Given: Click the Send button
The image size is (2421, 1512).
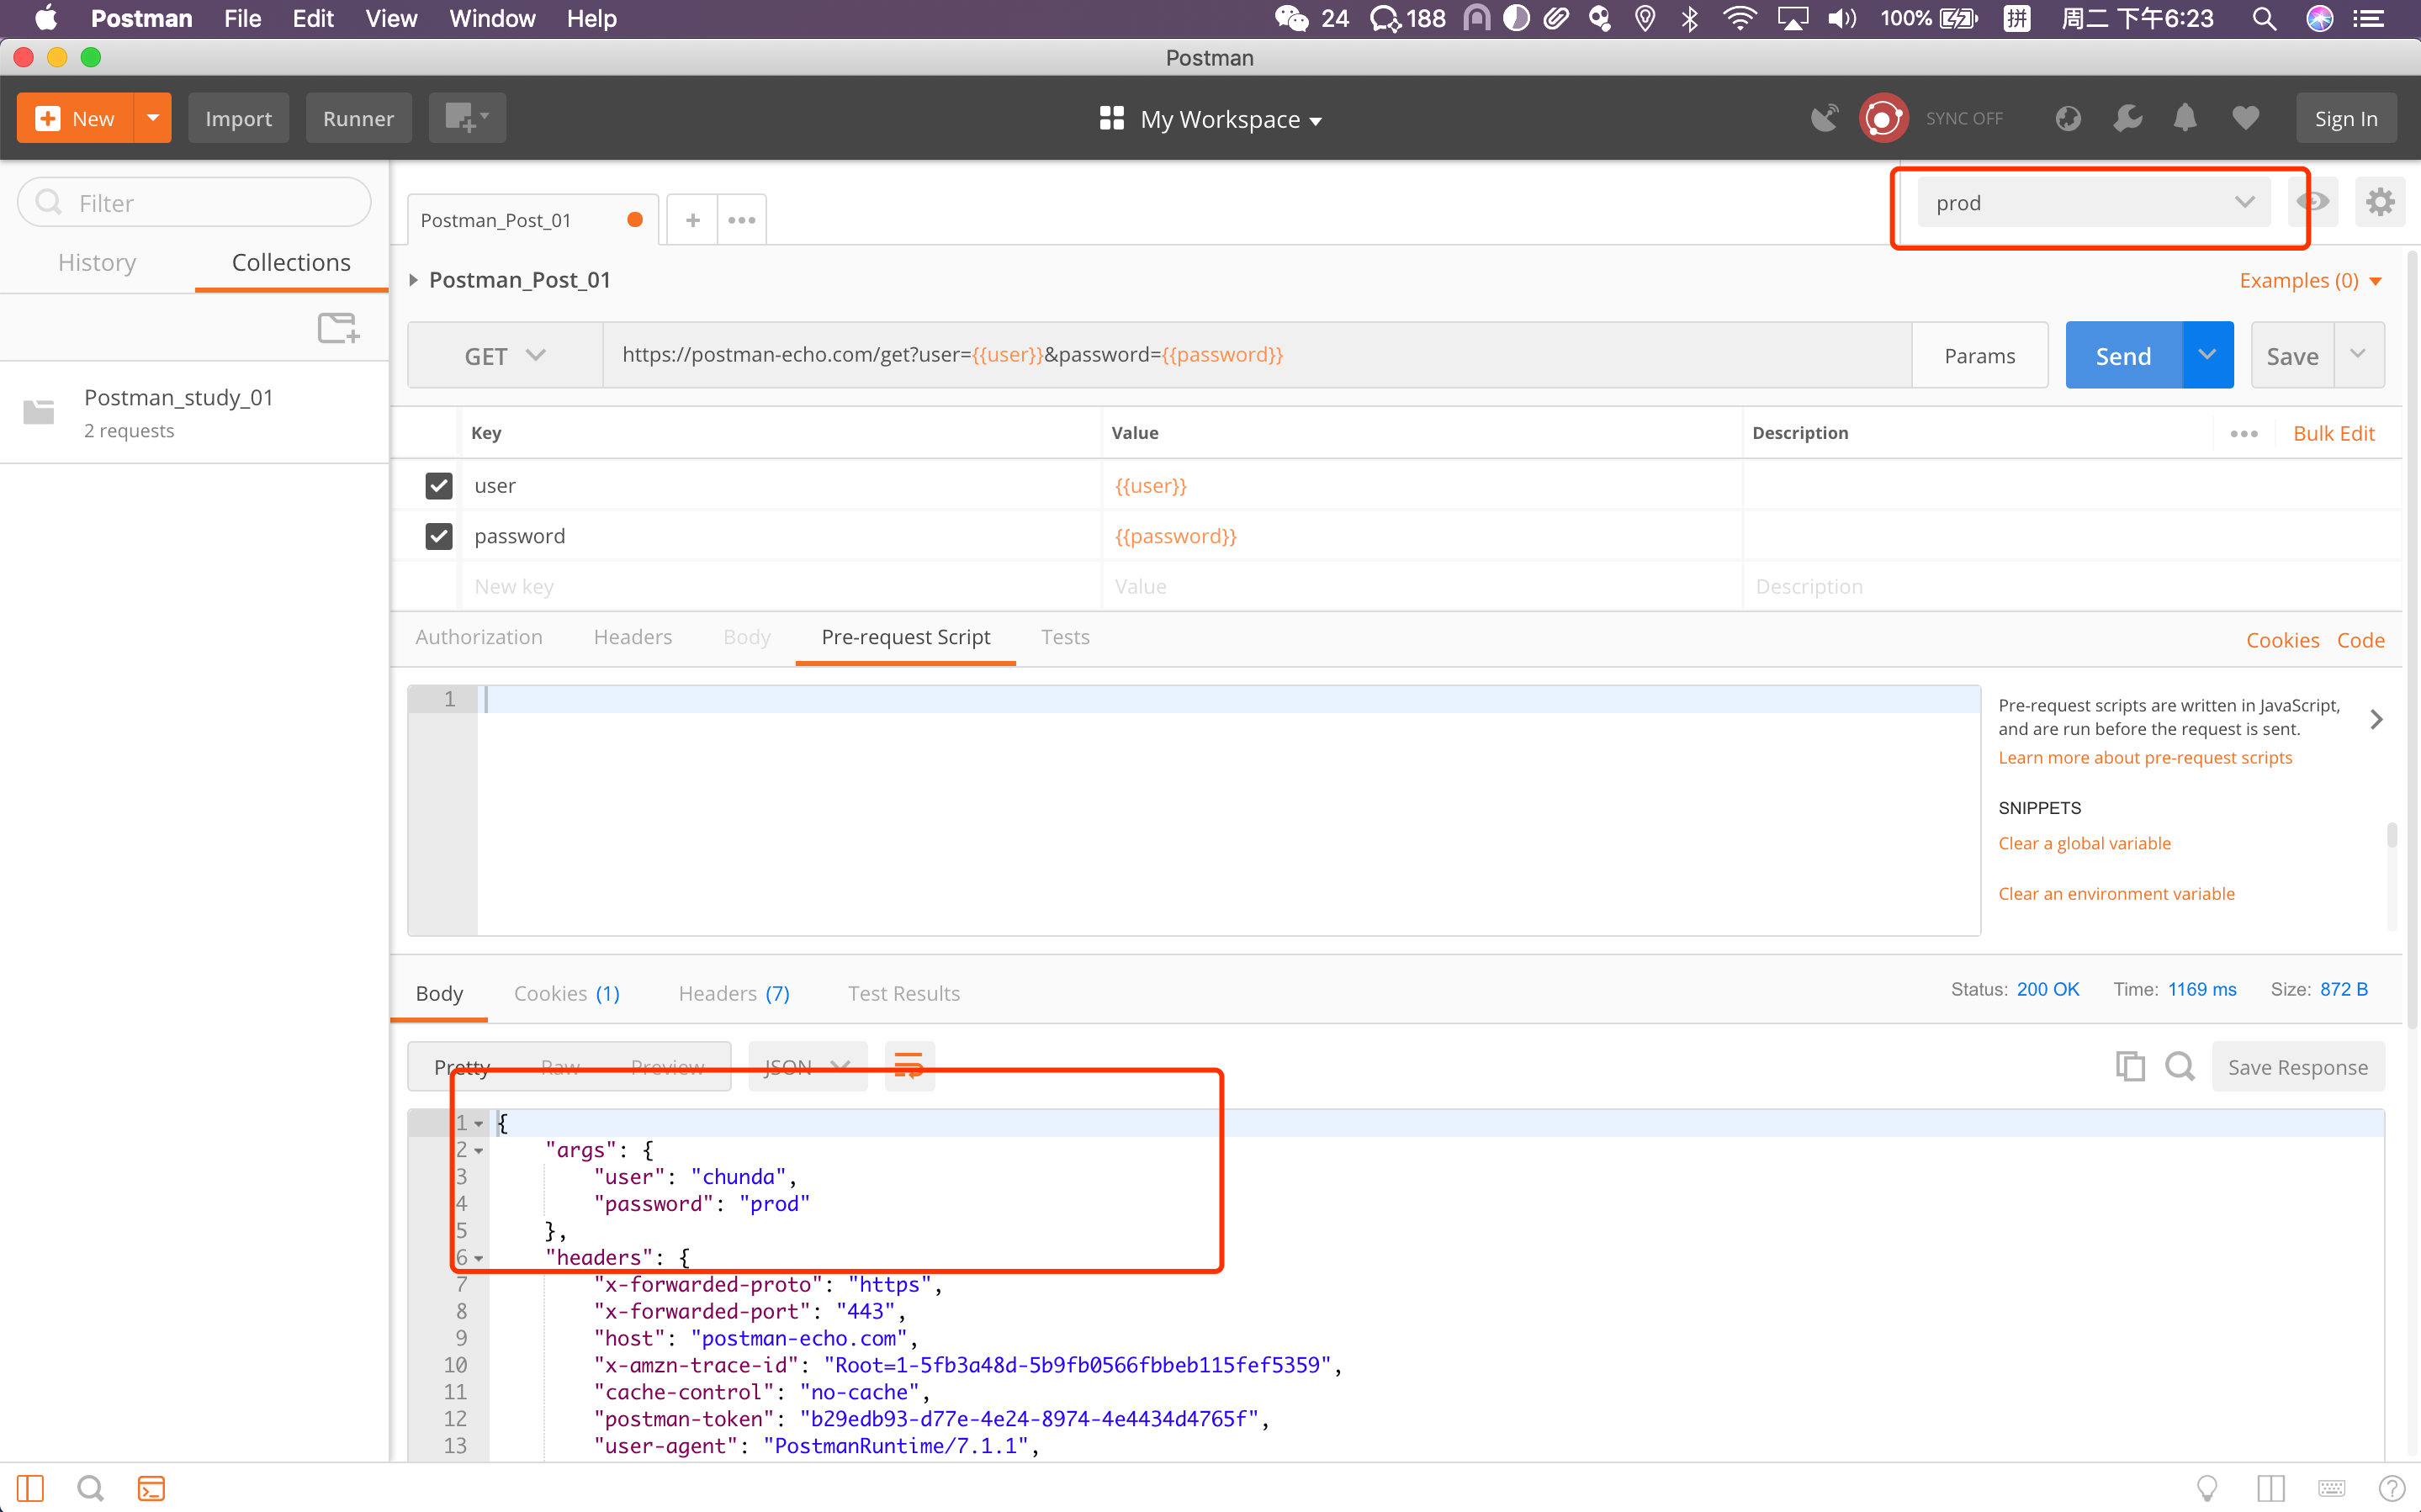Looking at the screenshot, I should 2123,355.
